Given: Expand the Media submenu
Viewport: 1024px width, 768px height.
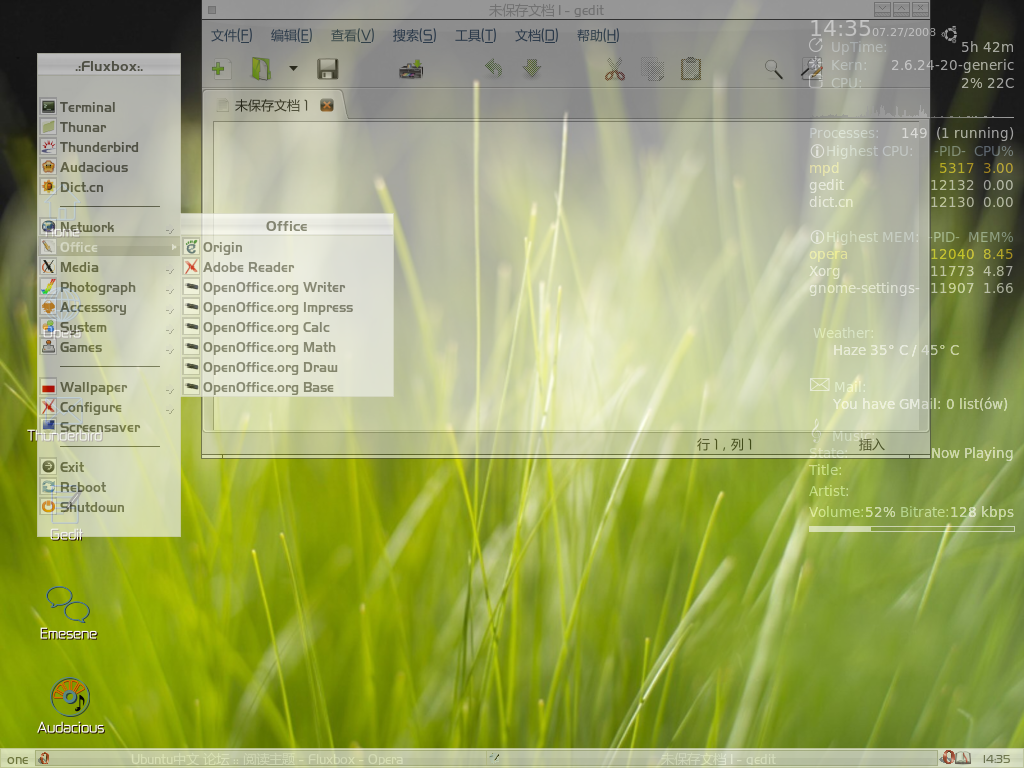Looking at the screenshot, I should tap(108, 267).
